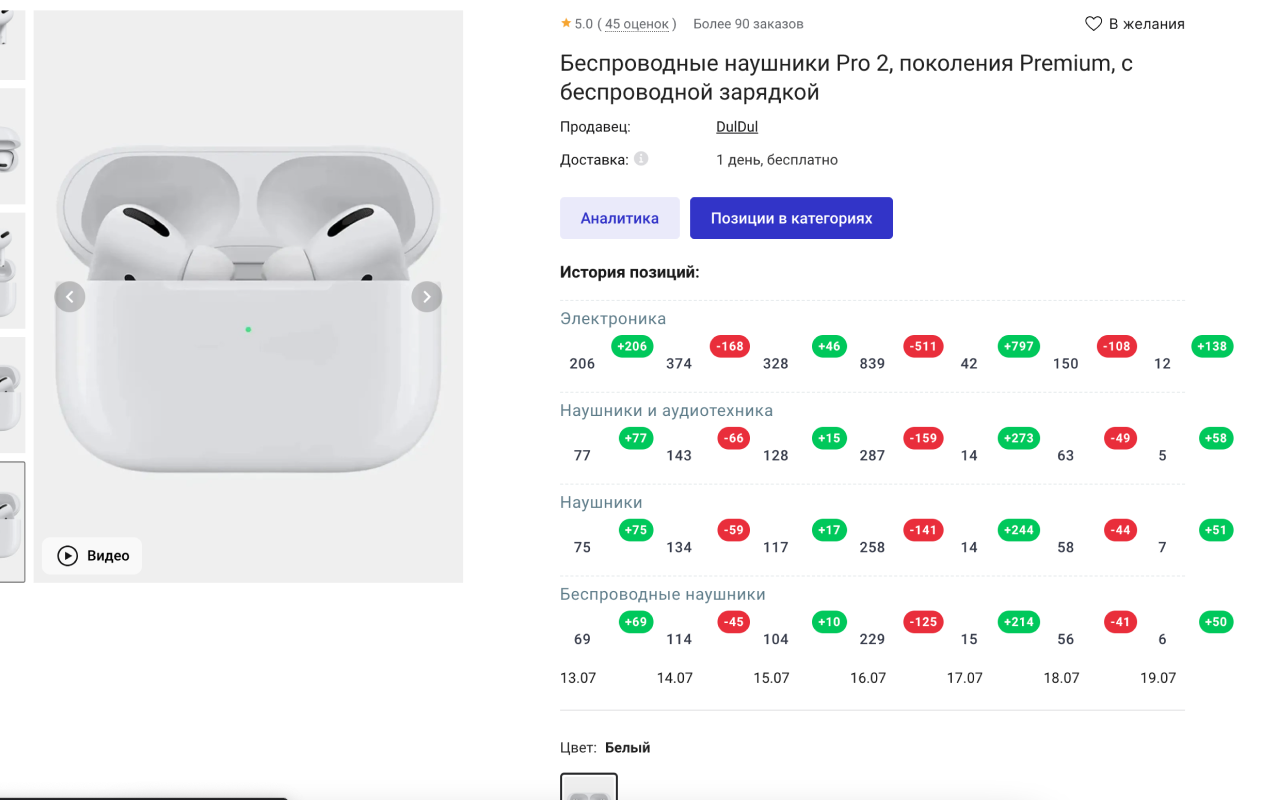Click the red -511 badge in Электроника row
Image resolution: width=1280 pixels, height=800 pixels.
tap(922, 346)
